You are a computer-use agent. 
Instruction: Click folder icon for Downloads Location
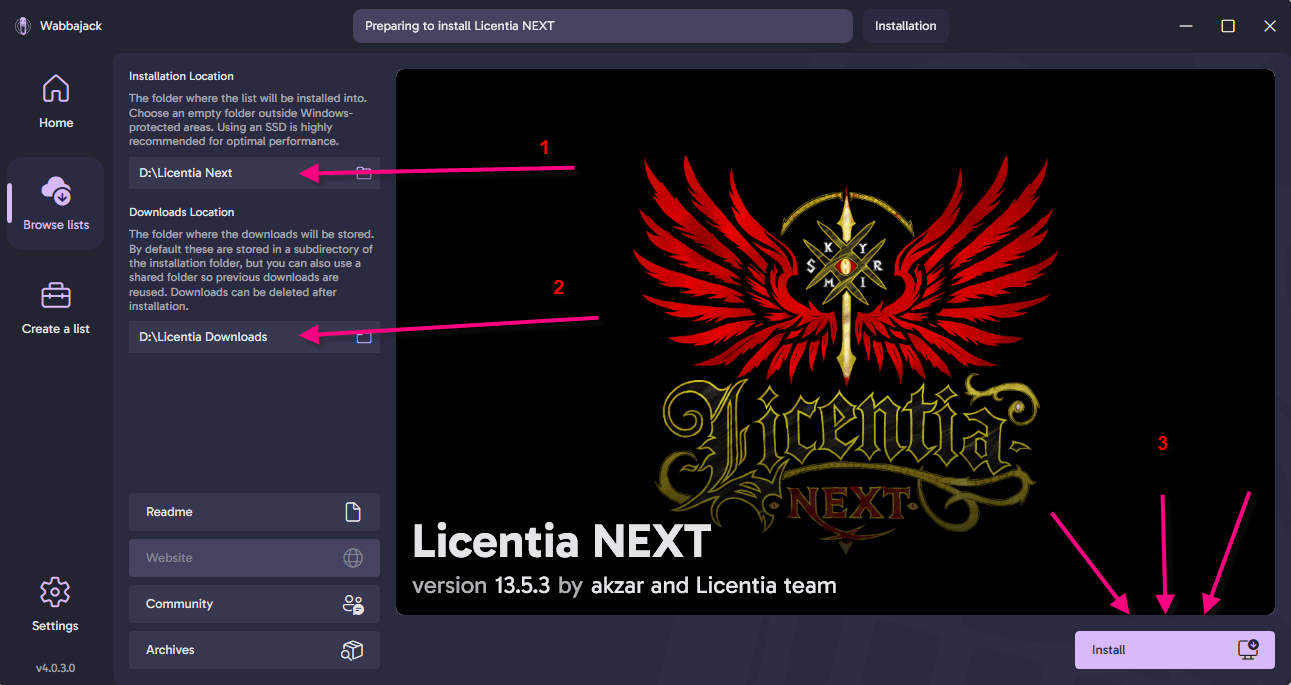[364, 337]
